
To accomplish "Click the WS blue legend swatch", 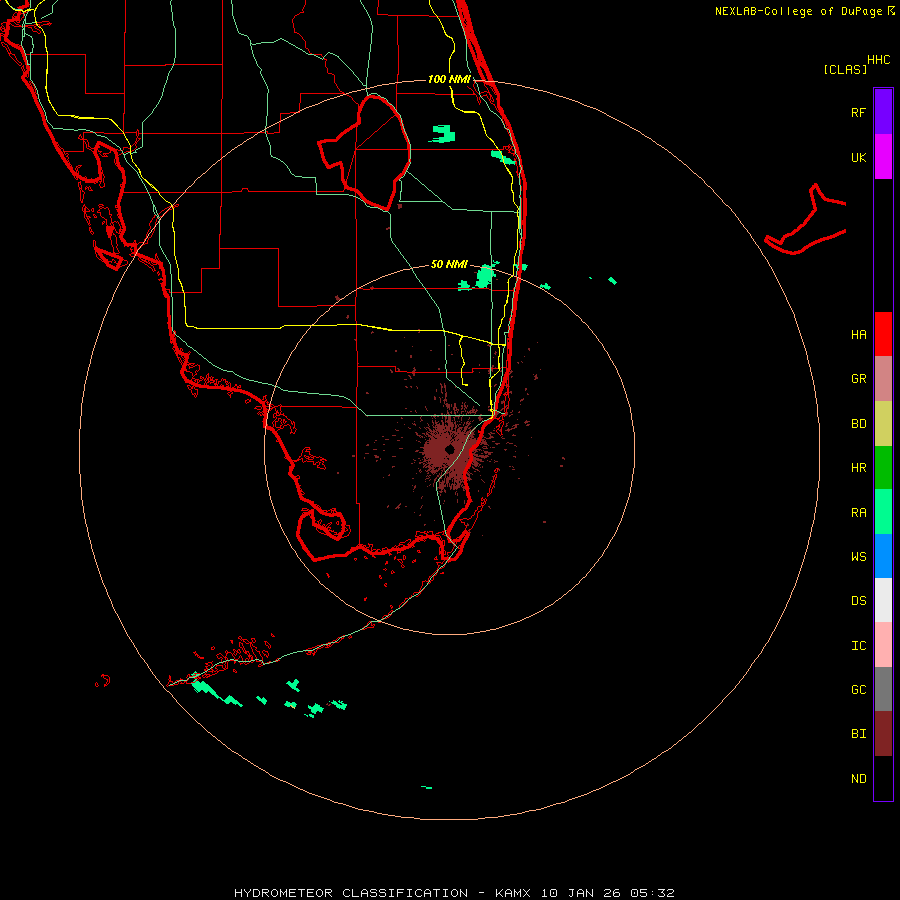I will click(x=883, y=556).
